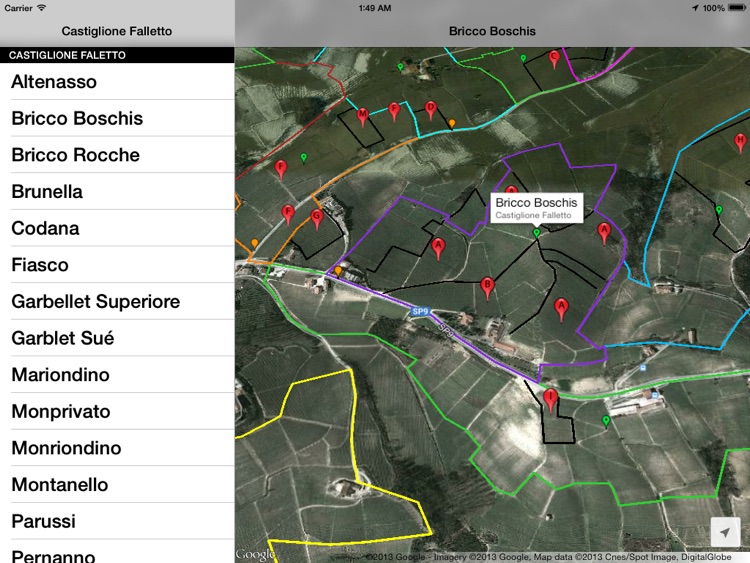The width and height of the screenshot is (750, 563).
Task: Select Pernanno at the list bottom
Action: click(117, 552)
